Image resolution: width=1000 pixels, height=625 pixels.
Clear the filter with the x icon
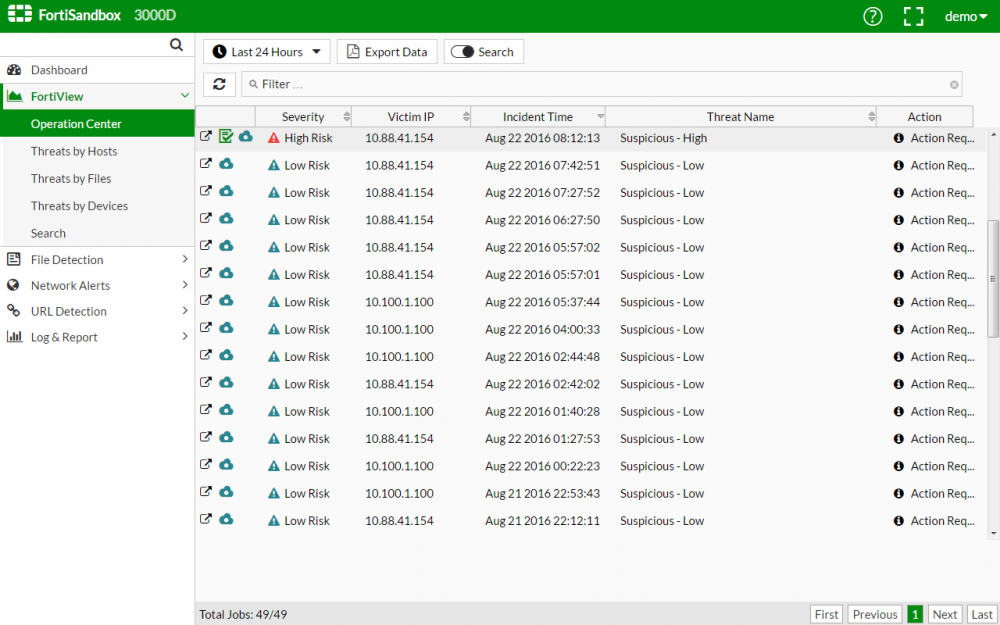coord(954,85)
